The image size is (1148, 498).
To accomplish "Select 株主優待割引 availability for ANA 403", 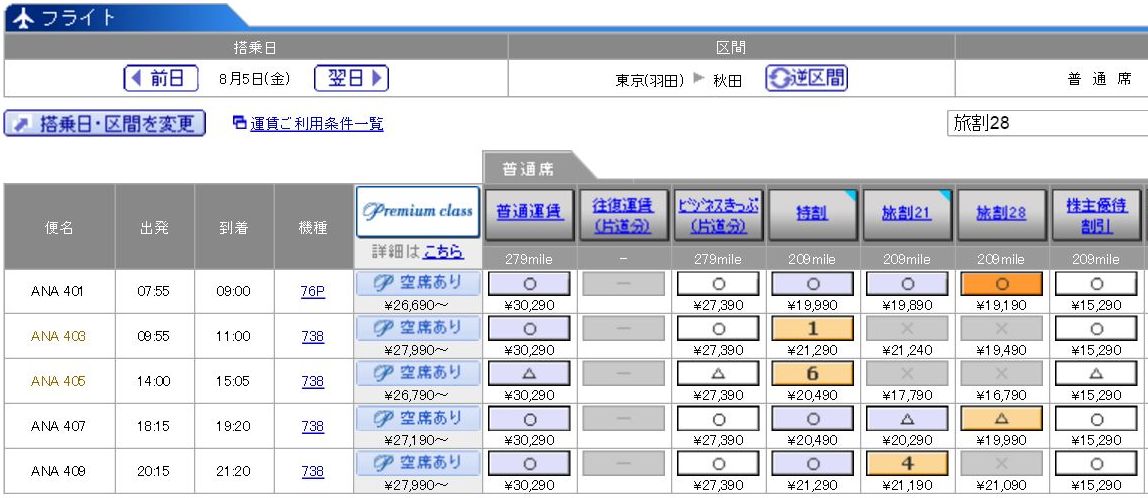I will click(x=1096, y=329).
